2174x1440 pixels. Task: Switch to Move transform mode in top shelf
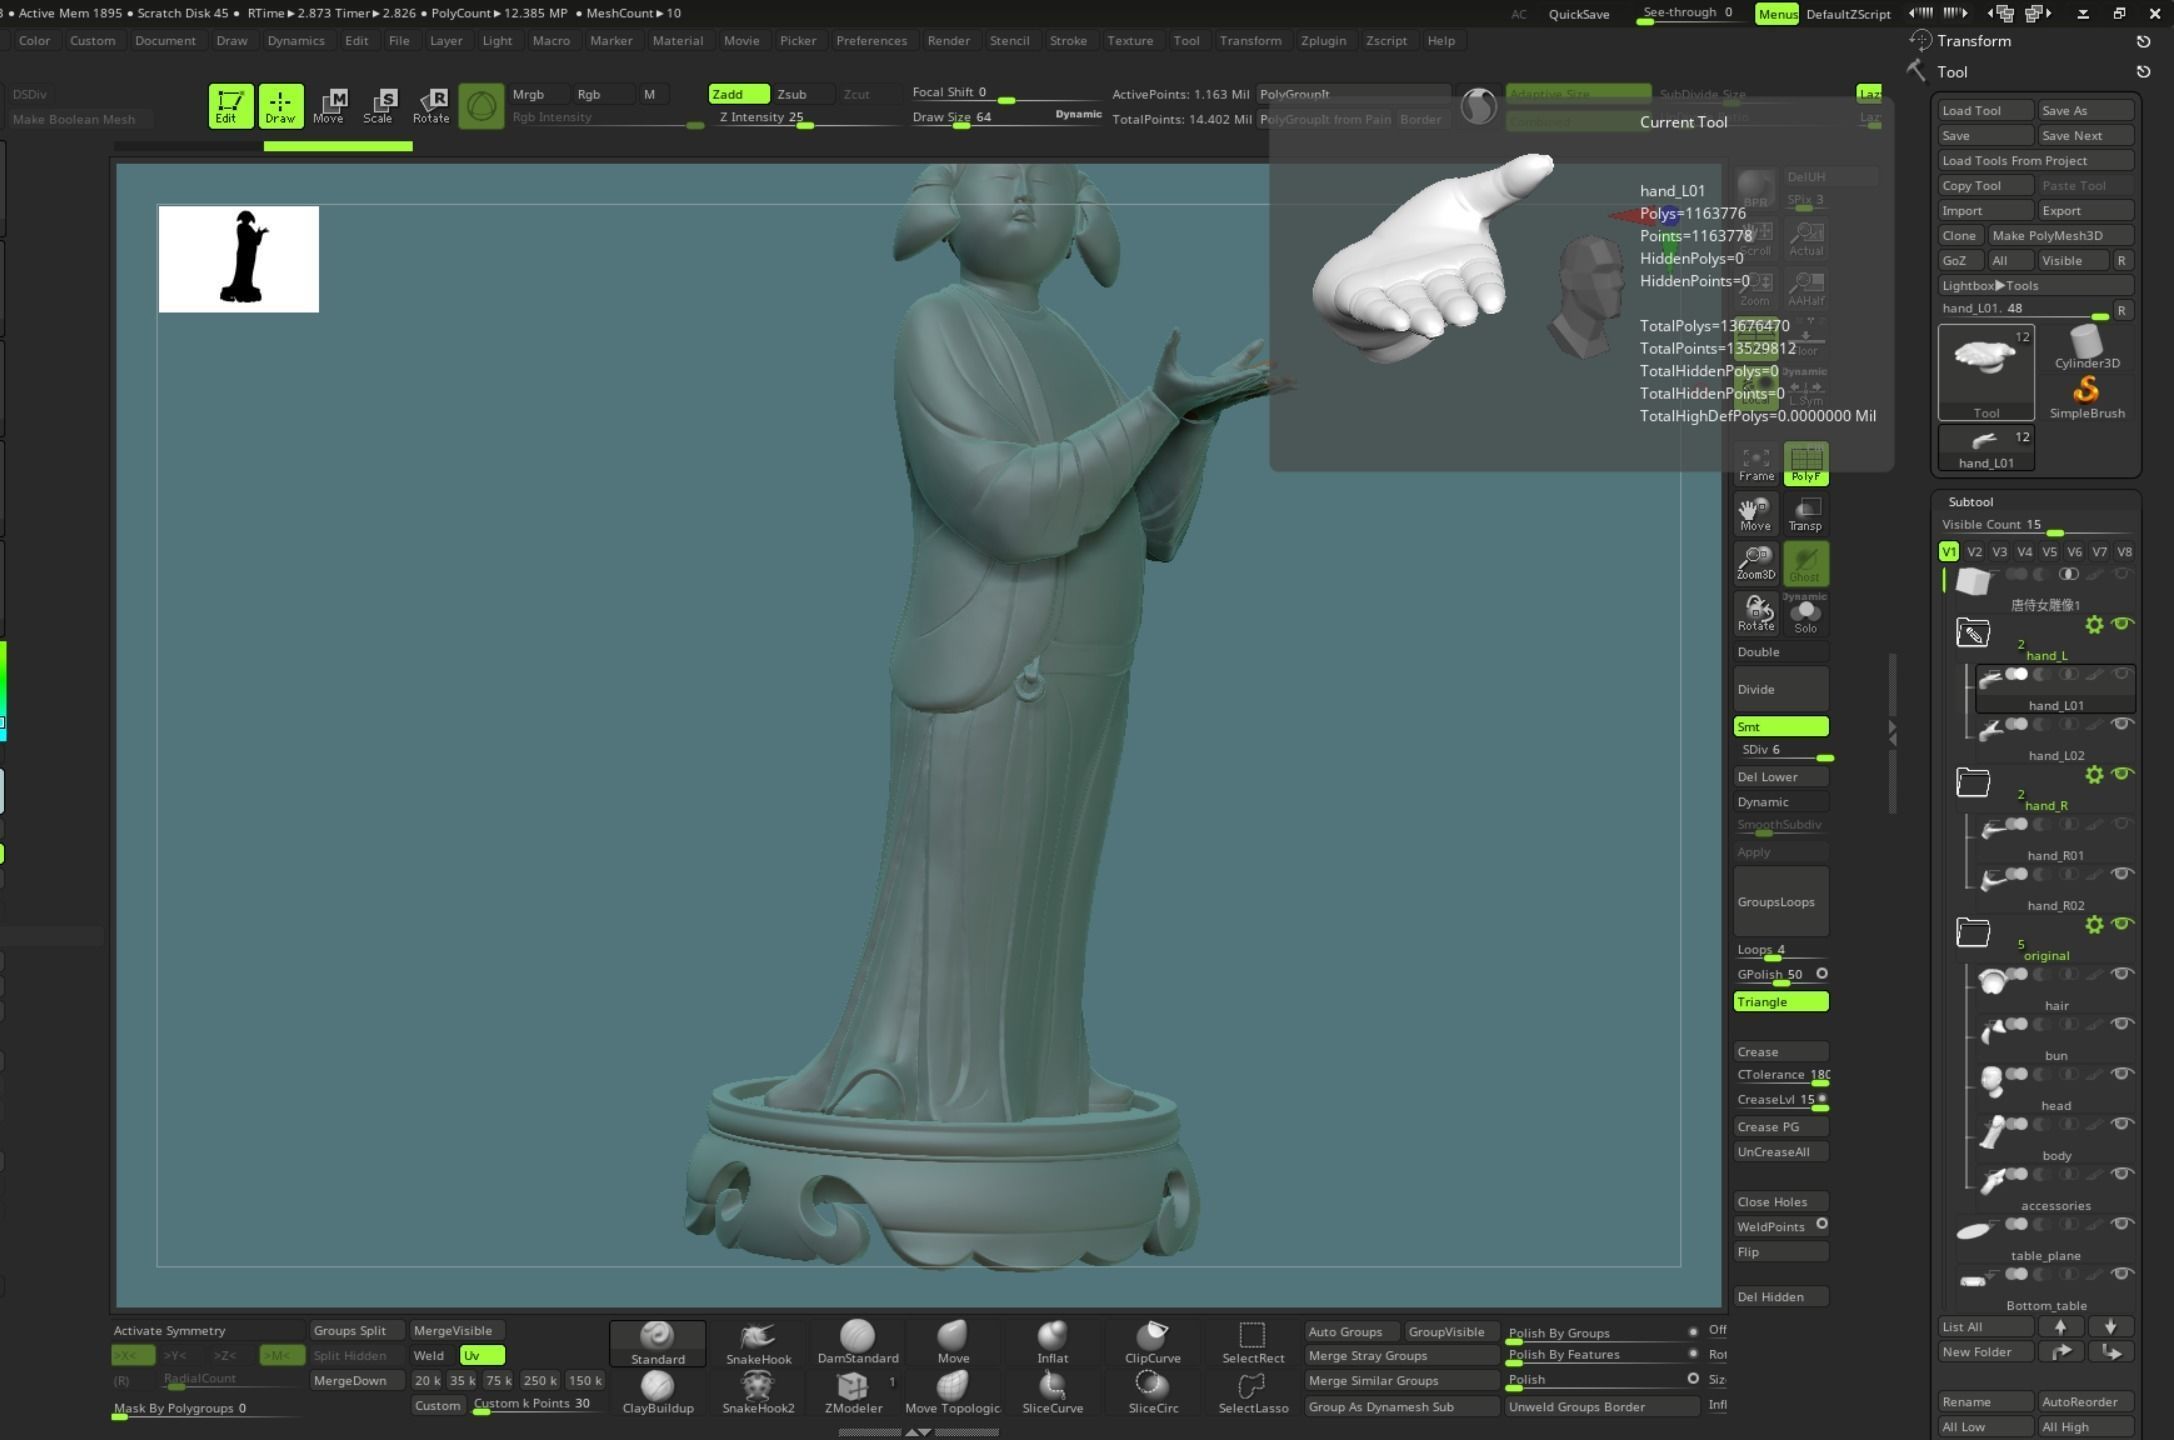329,105
